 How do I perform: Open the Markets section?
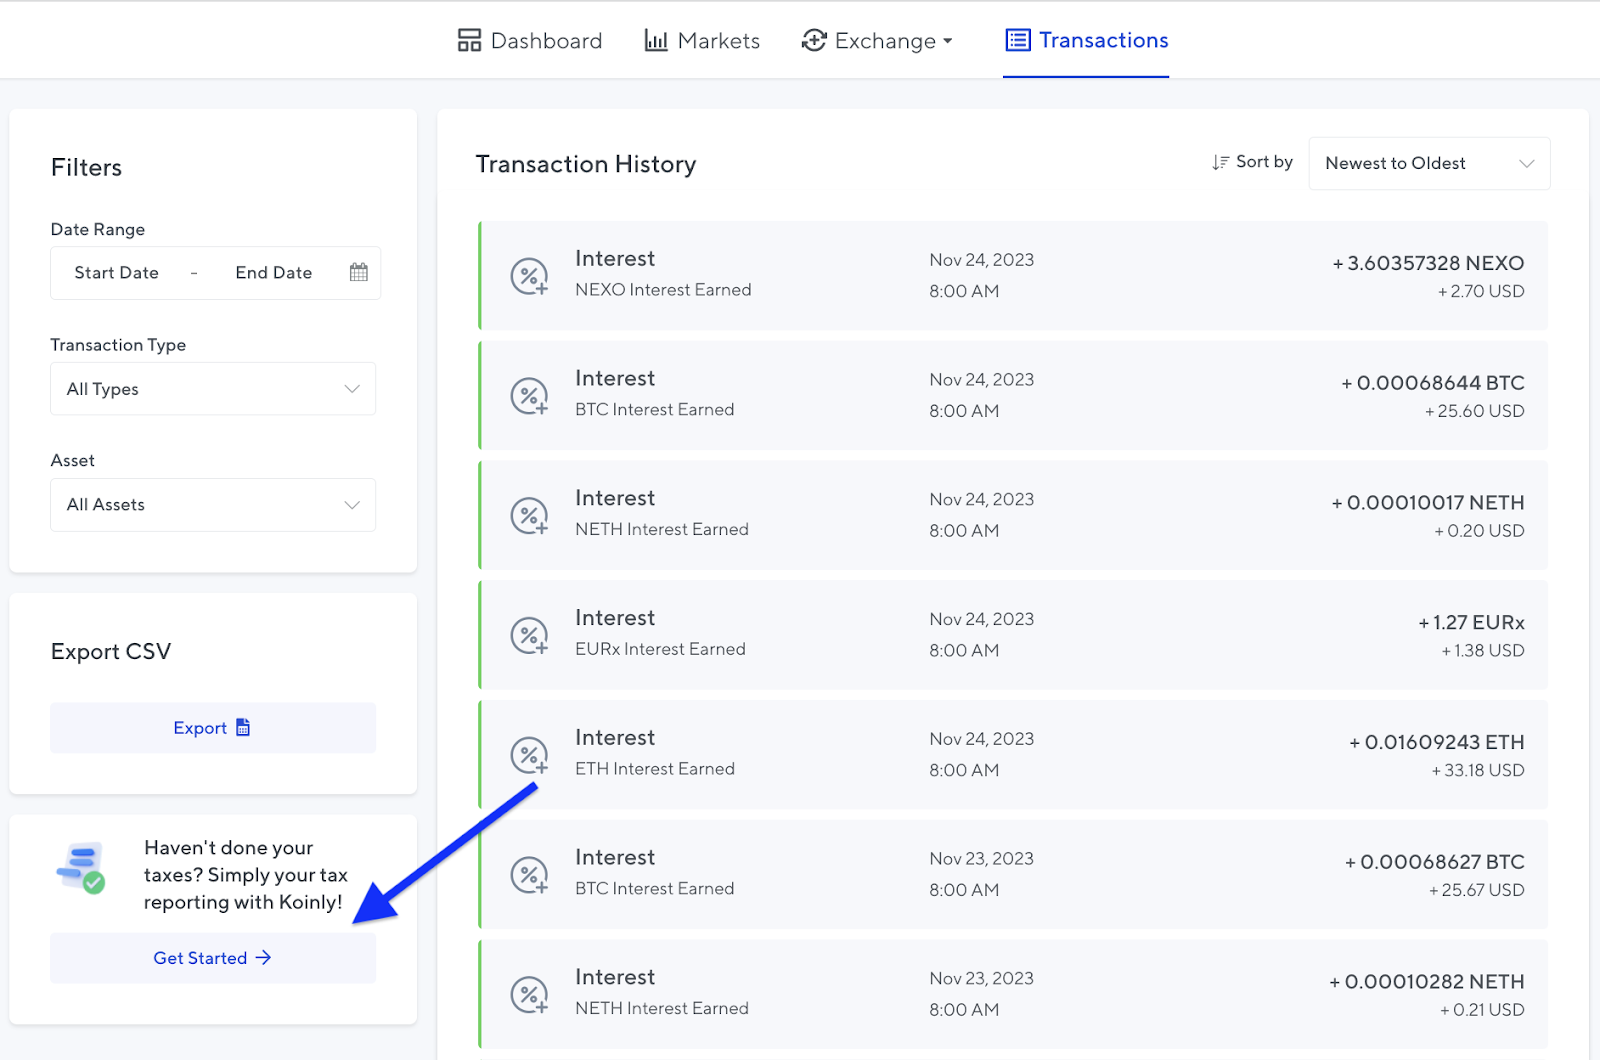pyautogui.click(x=718, y=40)
